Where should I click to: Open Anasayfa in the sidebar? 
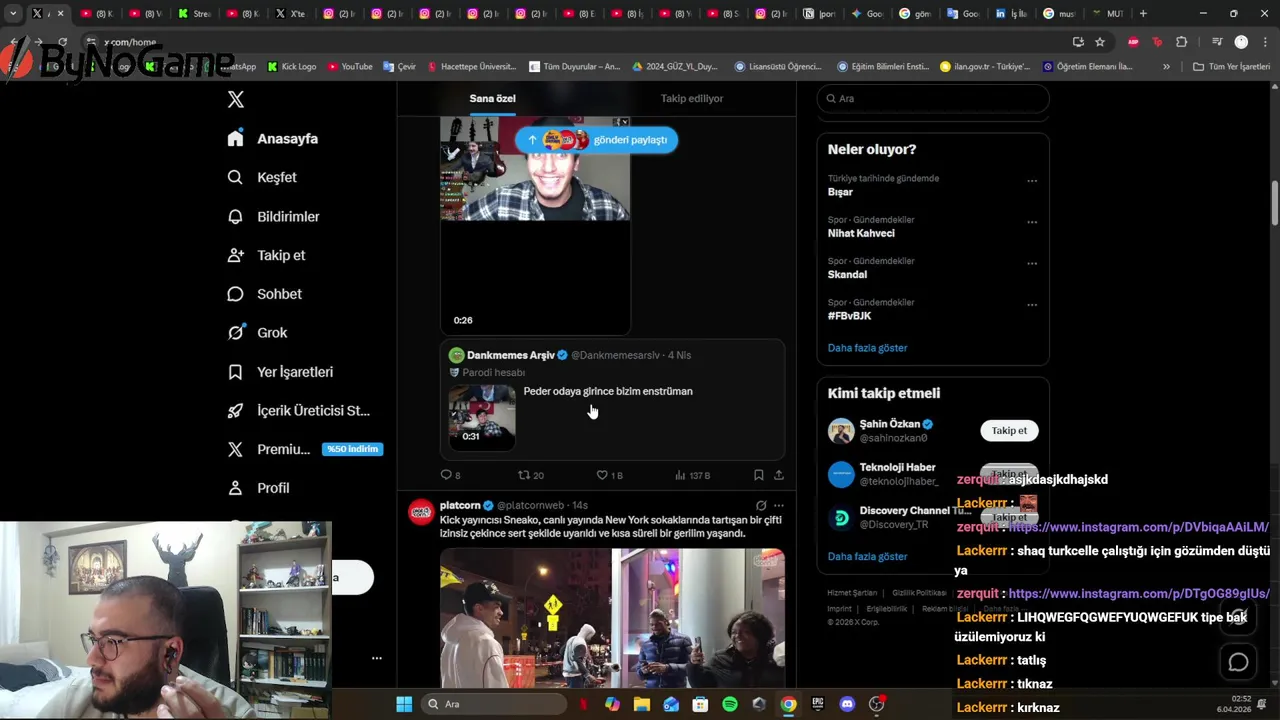click(x=273, y=138)
